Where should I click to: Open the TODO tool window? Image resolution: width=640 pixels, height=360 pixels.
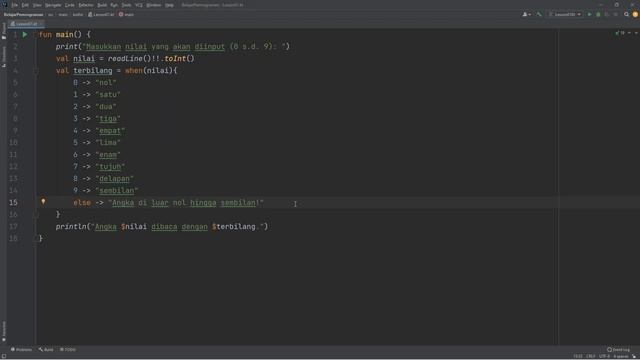(x=68, y=349)
